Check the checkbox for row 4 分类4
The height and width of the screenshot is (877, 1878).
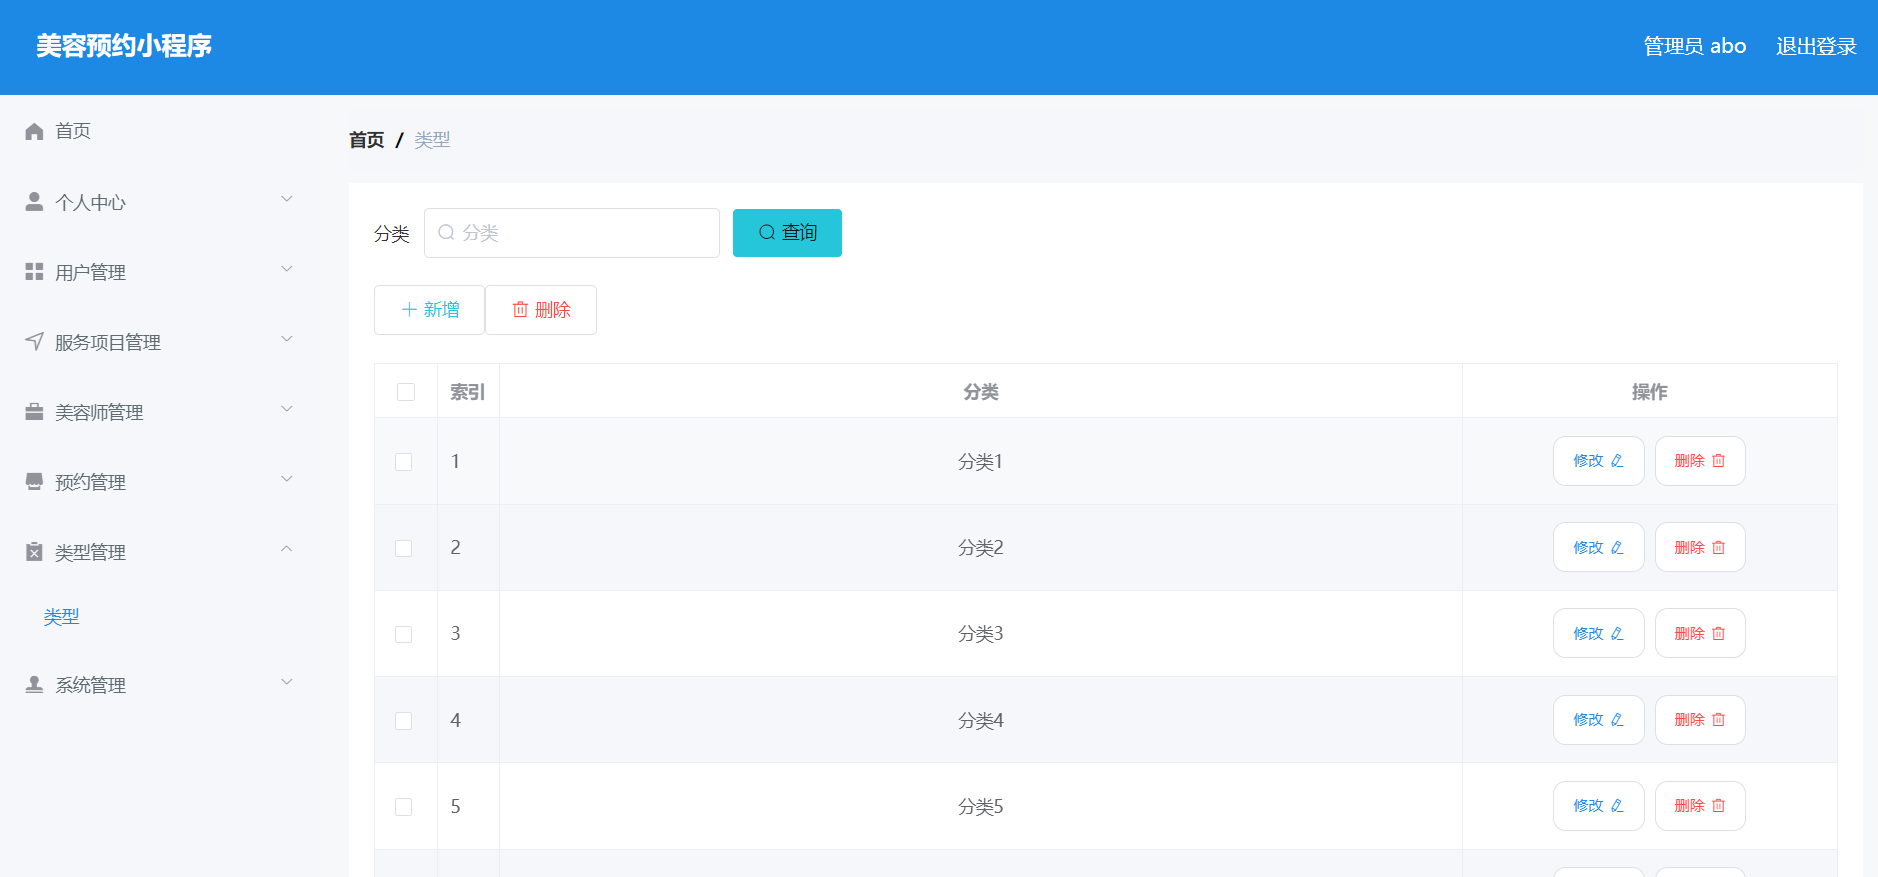(404, 721)
